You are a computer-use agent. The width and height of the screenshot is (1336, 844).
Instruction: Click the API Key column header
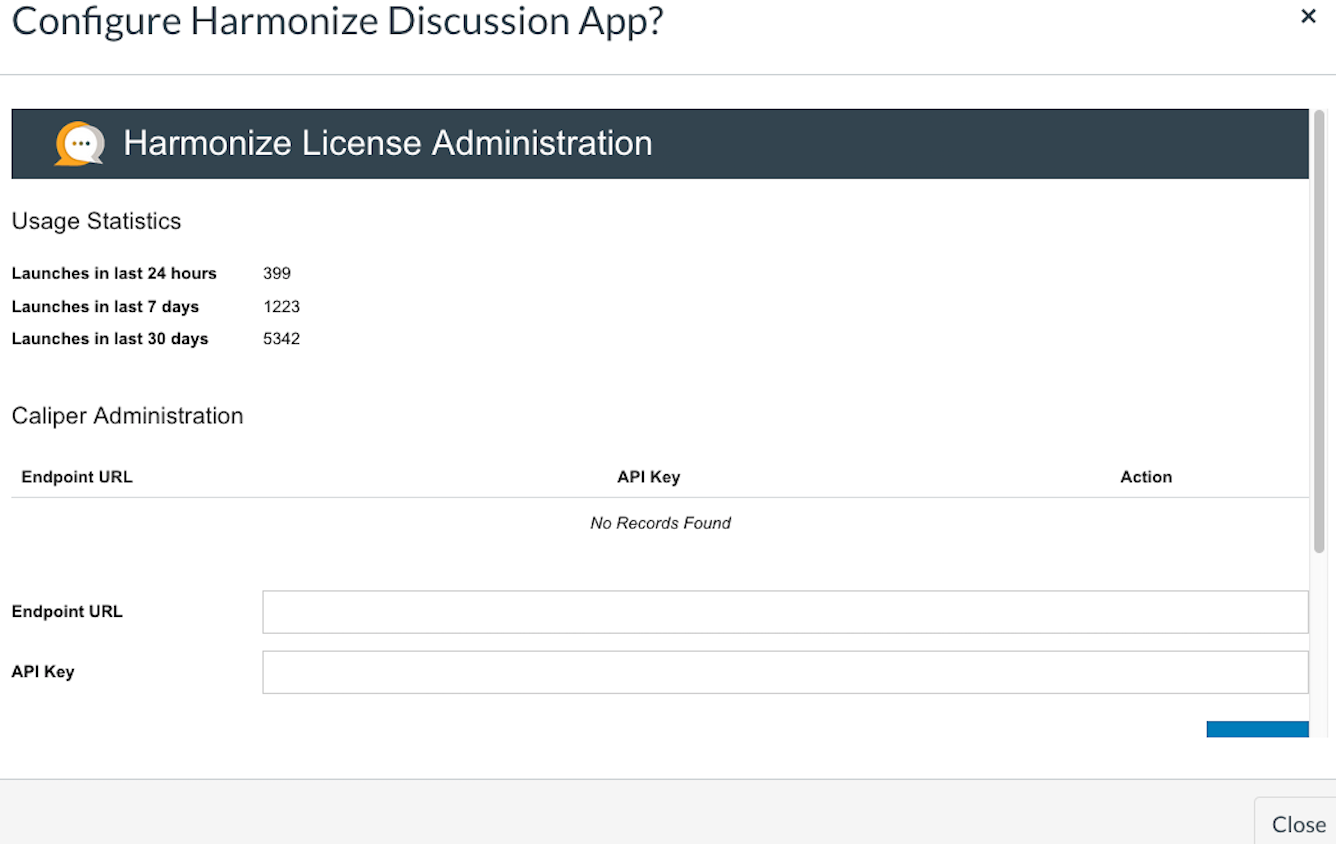coord(648,477)
